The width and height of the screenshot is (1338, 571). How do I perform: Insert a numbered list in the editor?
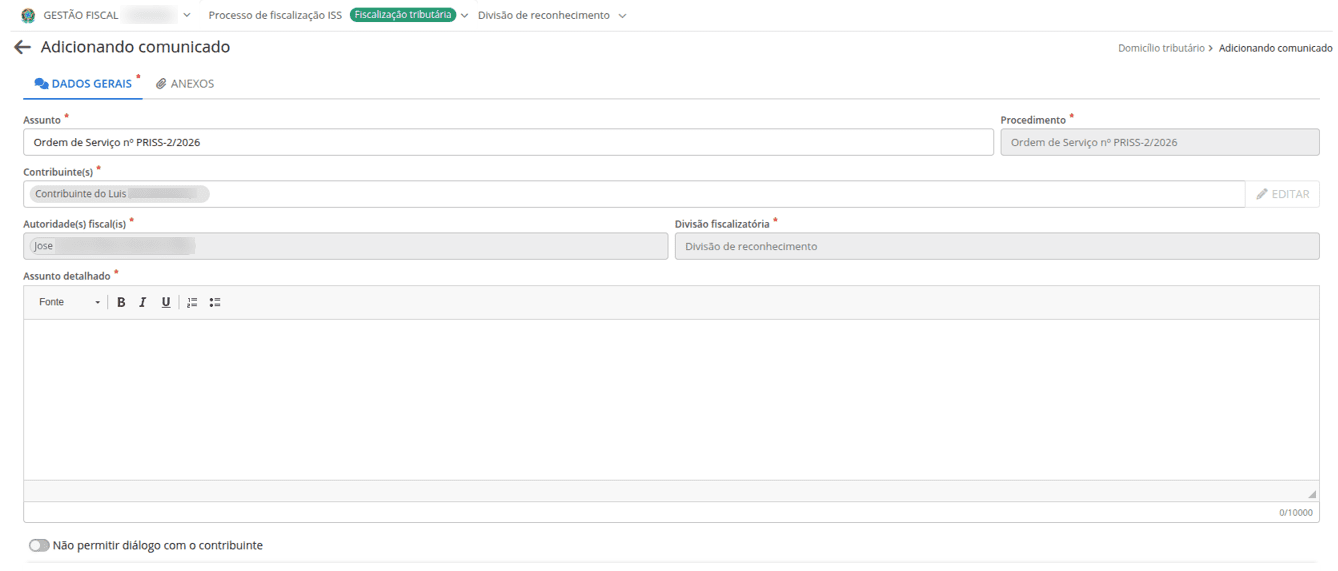coord(192,302)
